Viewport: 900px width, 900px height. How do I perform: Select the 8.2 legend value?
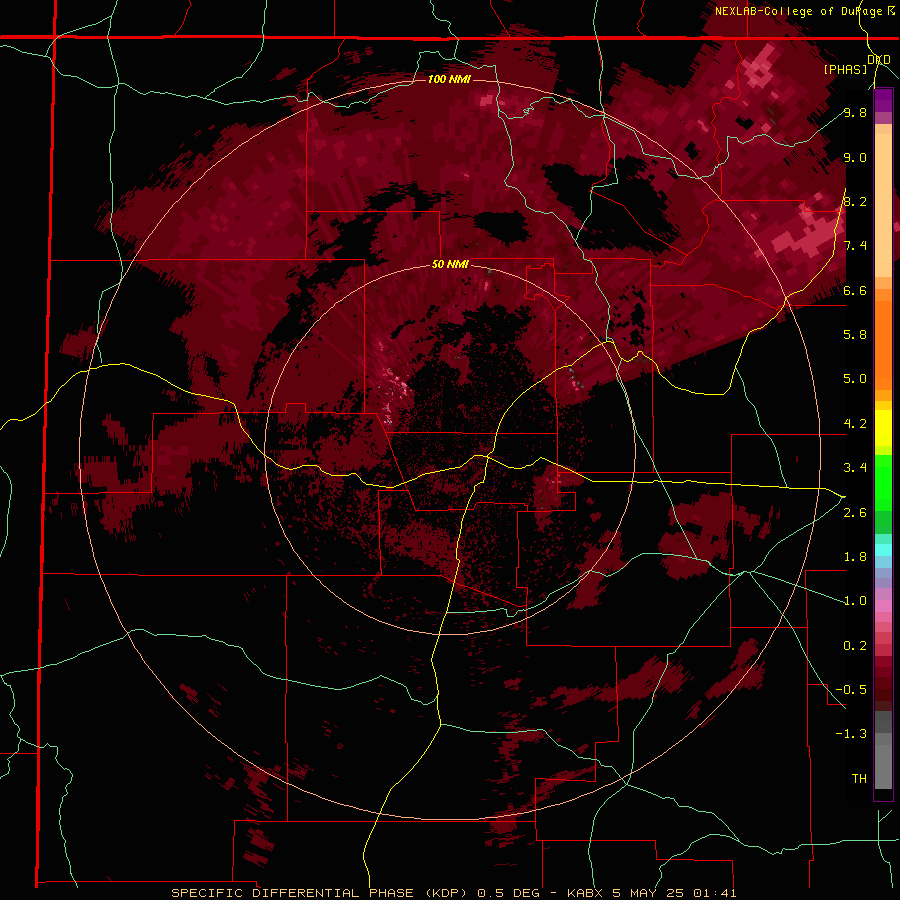pyautogui.click(x=855, y=201)
